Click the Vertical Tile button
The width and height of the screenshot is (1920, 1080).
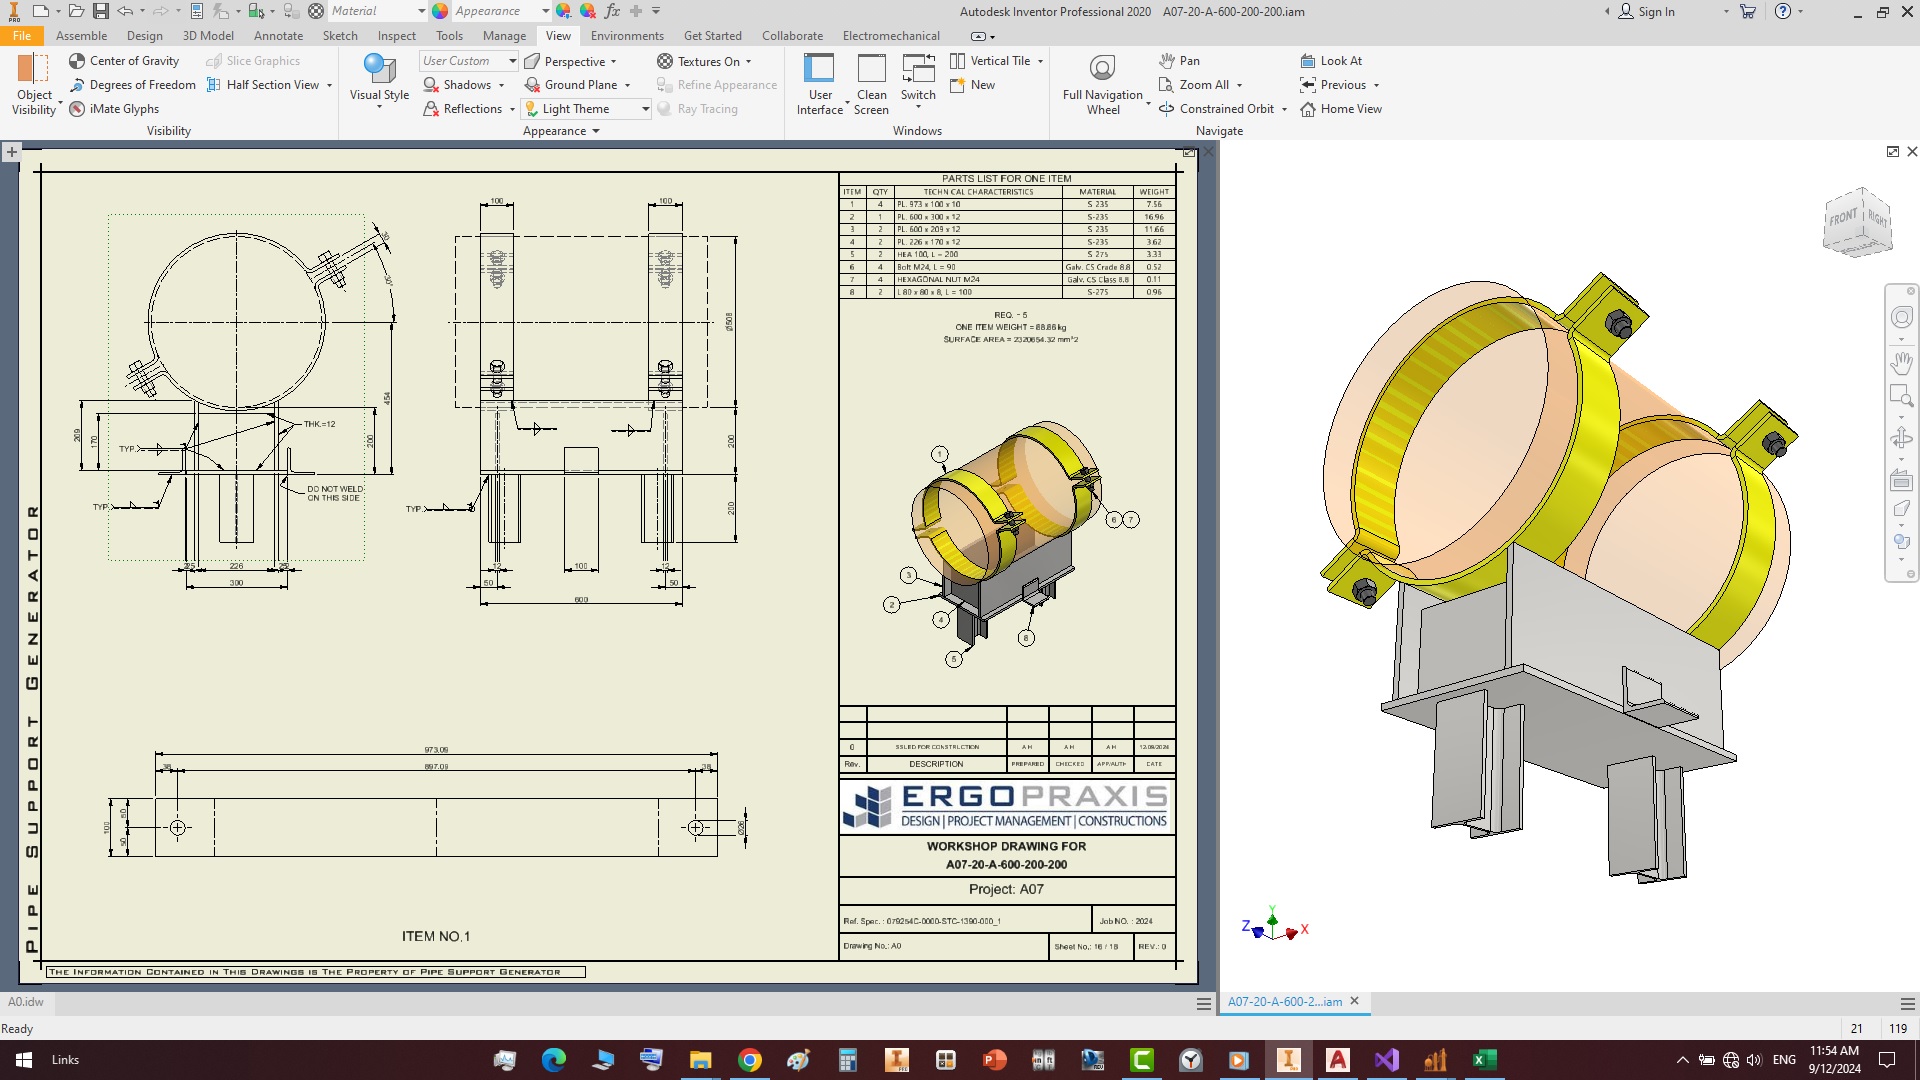[x=999, y=61]
